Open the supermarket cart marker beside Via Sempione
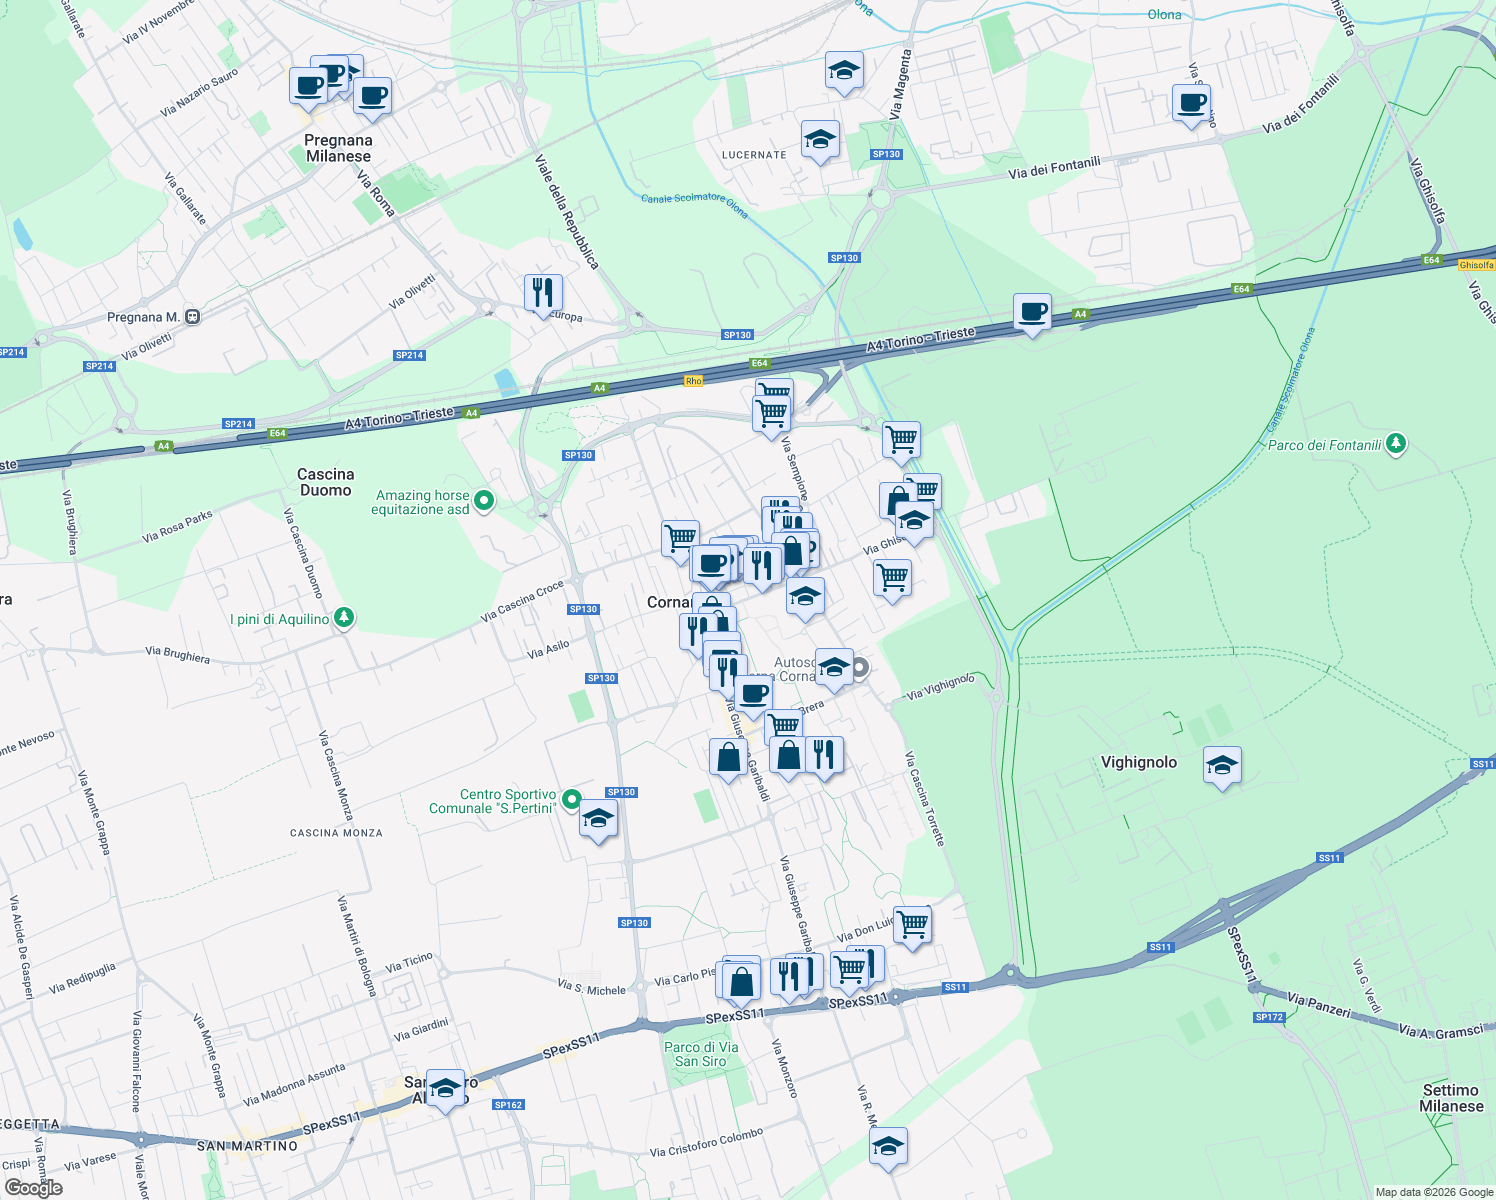The height and width of the screenshot is (1200, 1496). pos(769,410)
